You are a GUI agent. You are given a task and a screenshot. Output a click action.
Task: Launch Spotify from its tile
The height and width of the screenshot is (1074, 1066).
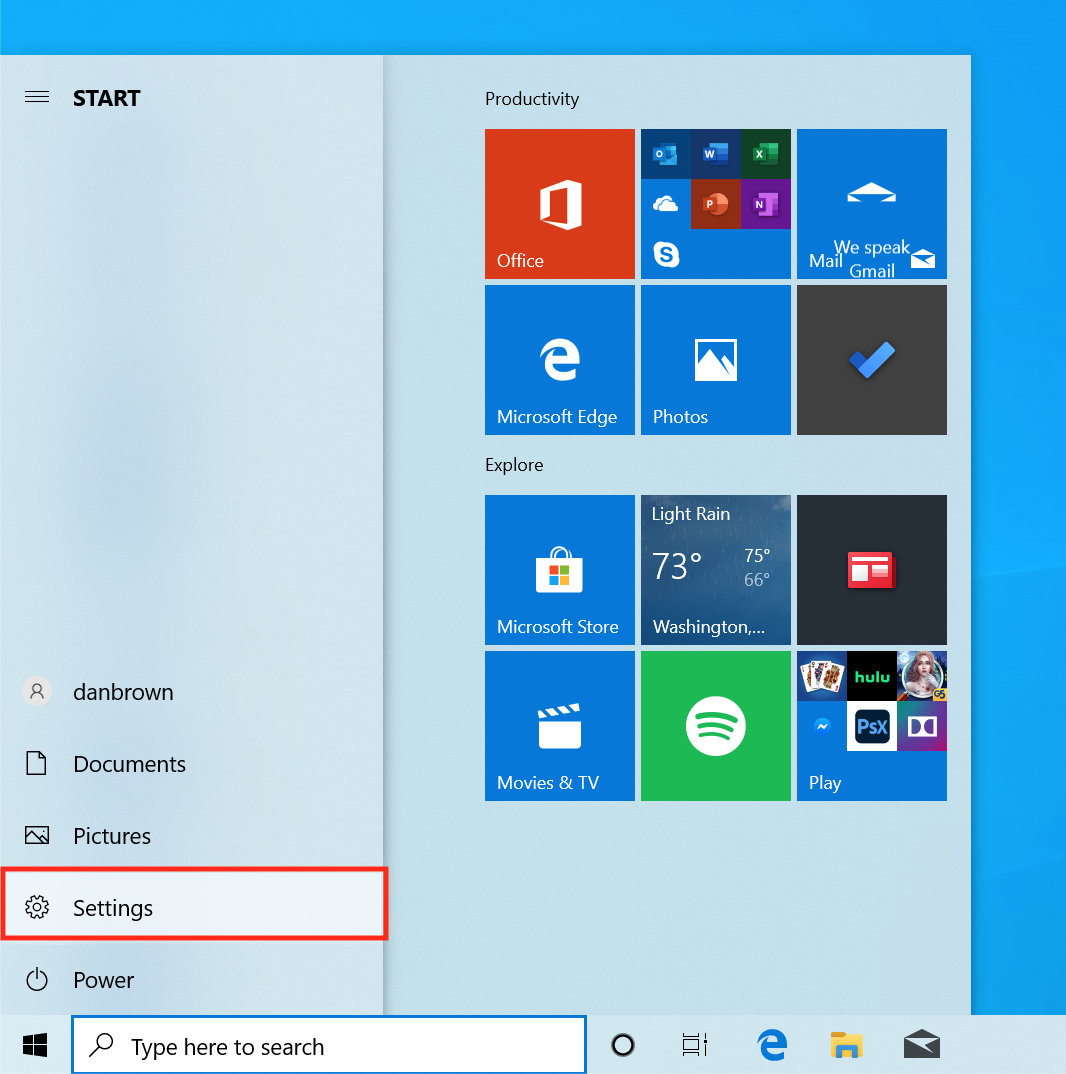(x=715, y=726)
